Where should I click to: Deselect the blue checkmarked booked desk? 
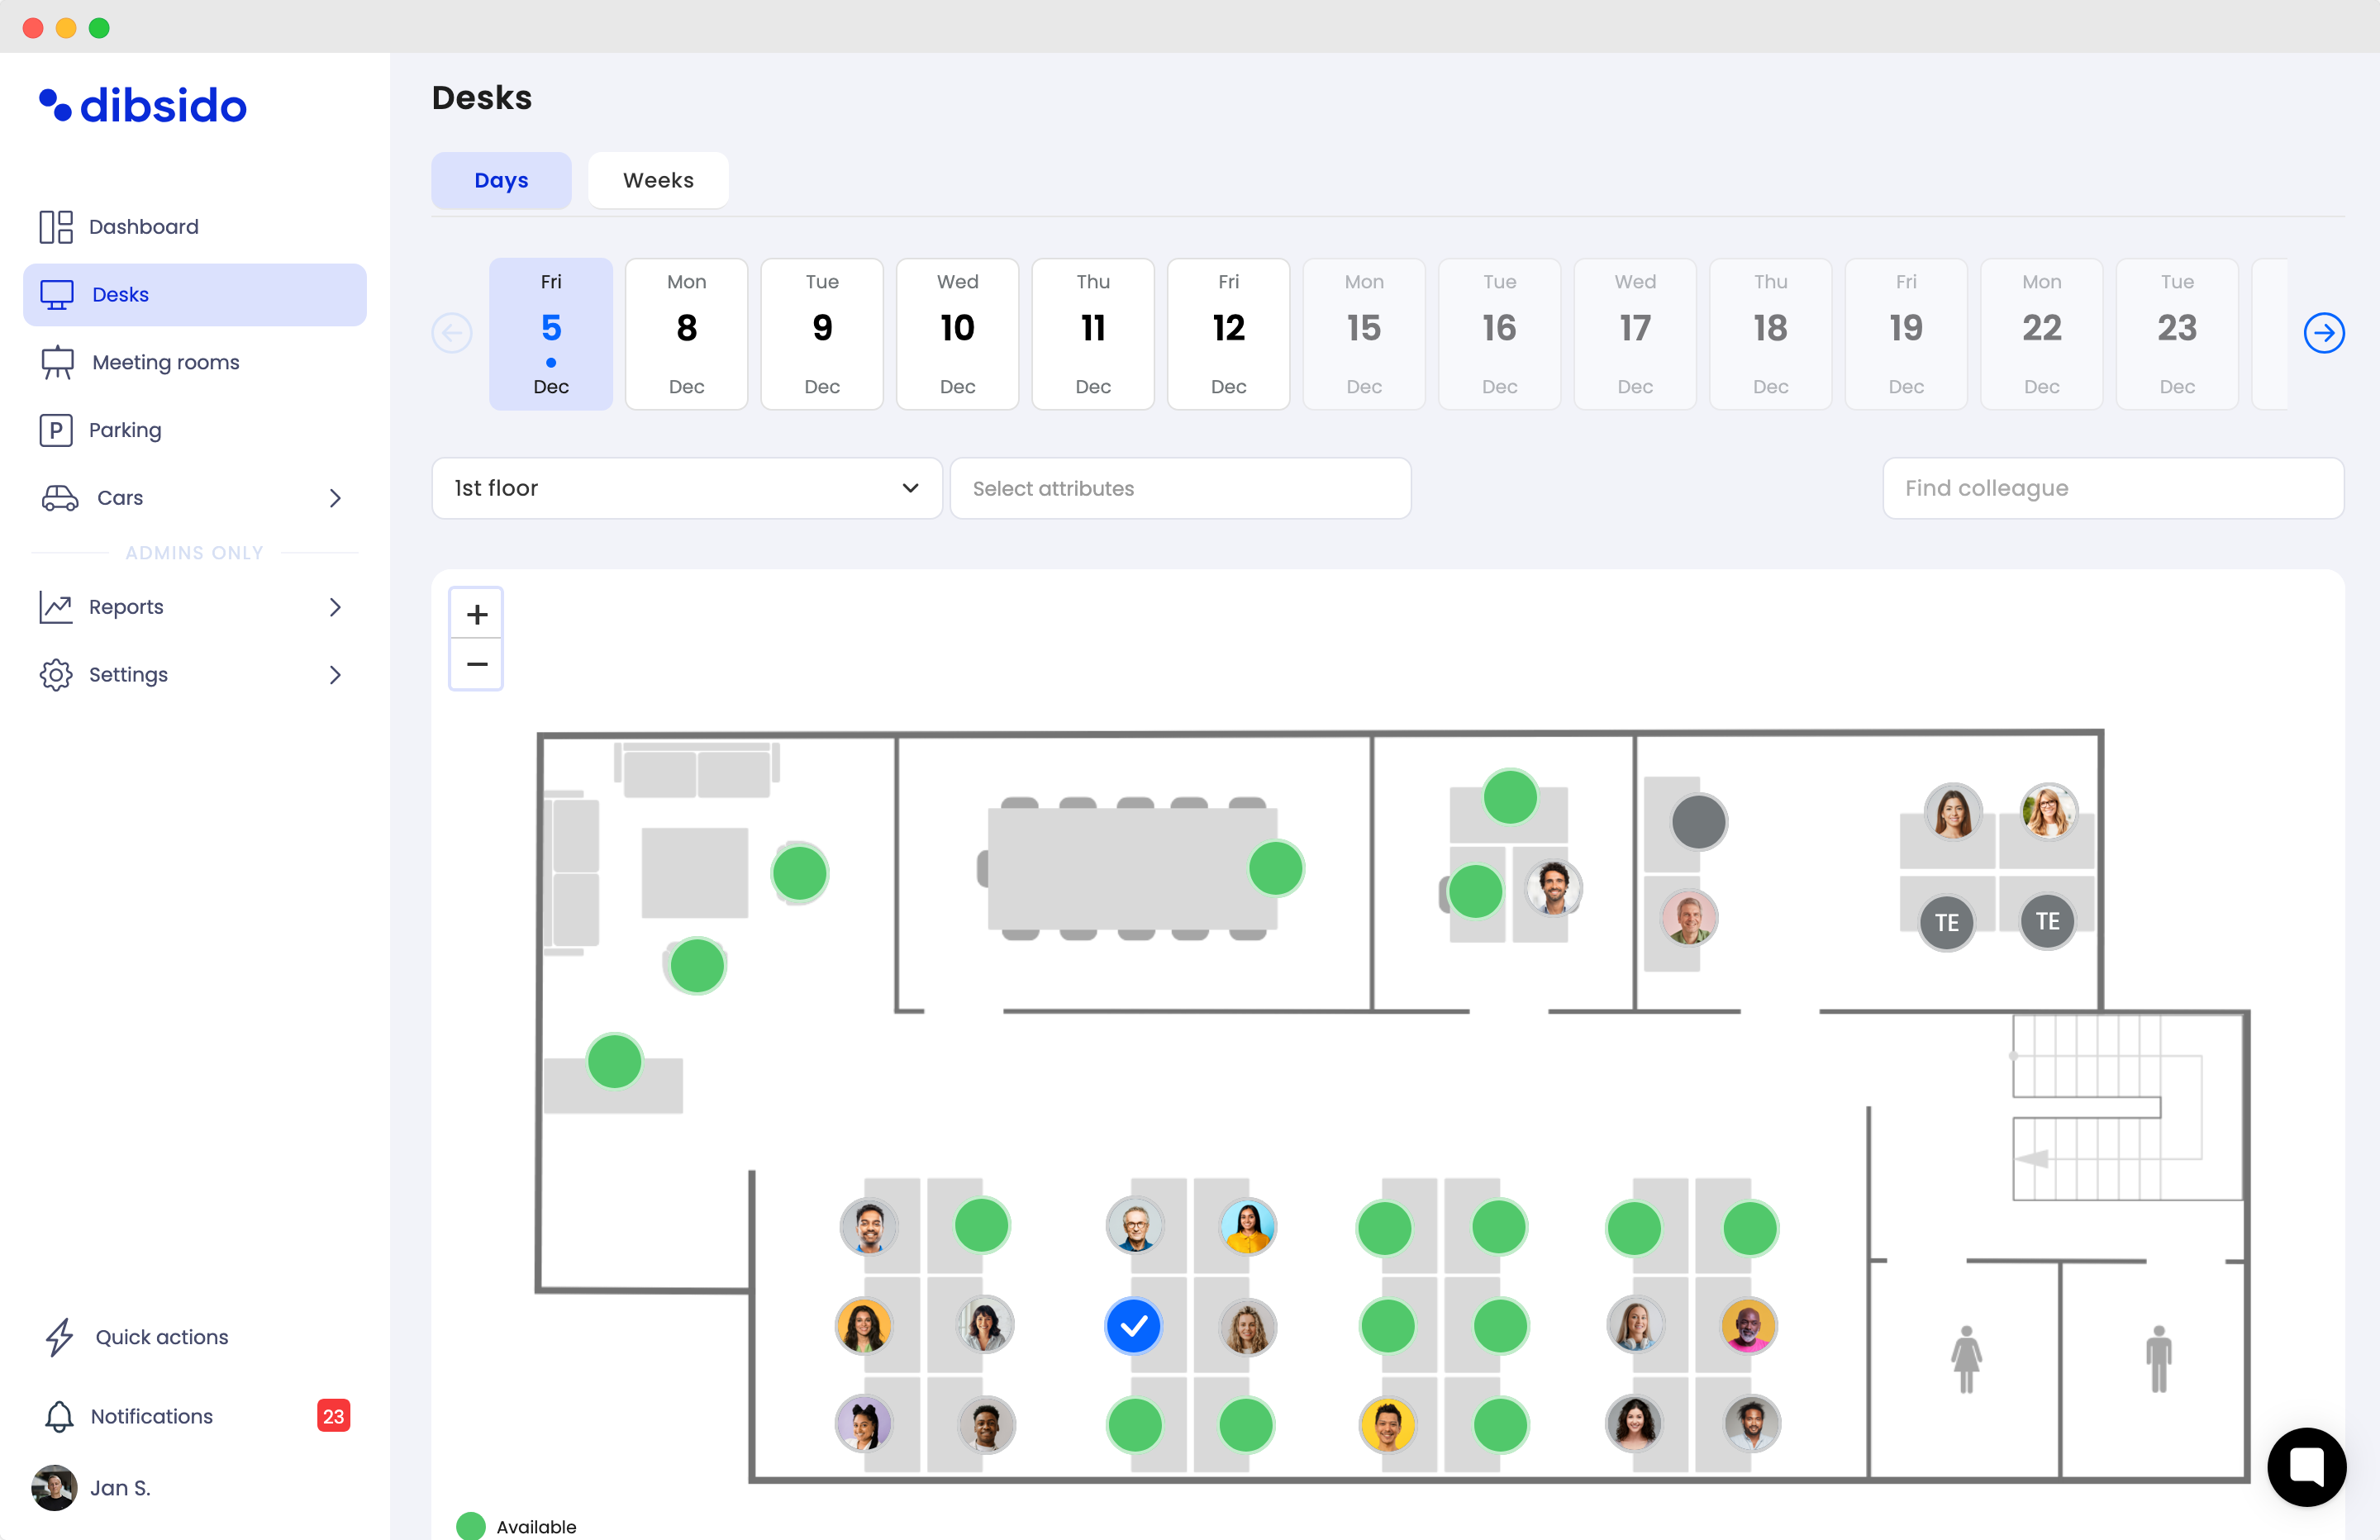tap(1133, 1326)
